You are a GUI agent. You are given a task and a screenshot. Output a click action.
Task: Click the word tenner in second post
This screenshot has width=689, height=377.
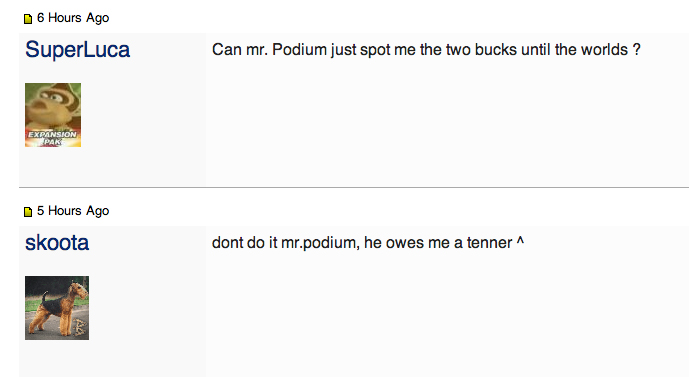490,243
